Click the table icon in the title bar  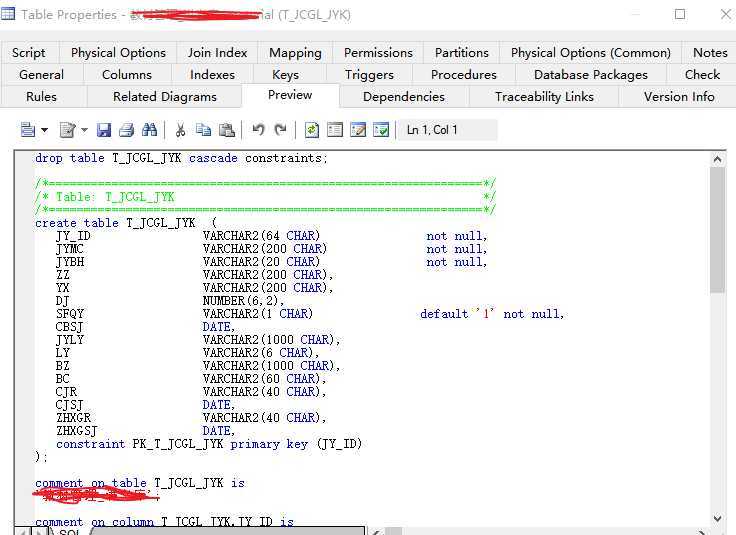pos(8,14)
